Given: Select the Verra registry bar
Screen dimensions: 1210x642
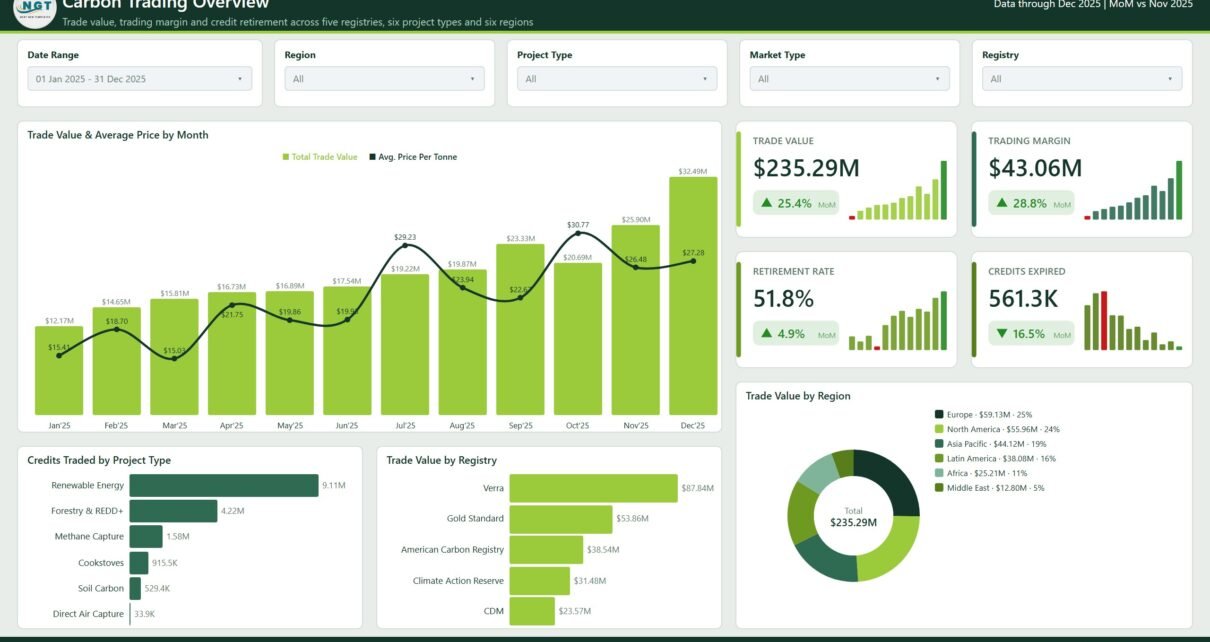Looking at the screenshot, I should pyautogui.click(x=593, y=488).
